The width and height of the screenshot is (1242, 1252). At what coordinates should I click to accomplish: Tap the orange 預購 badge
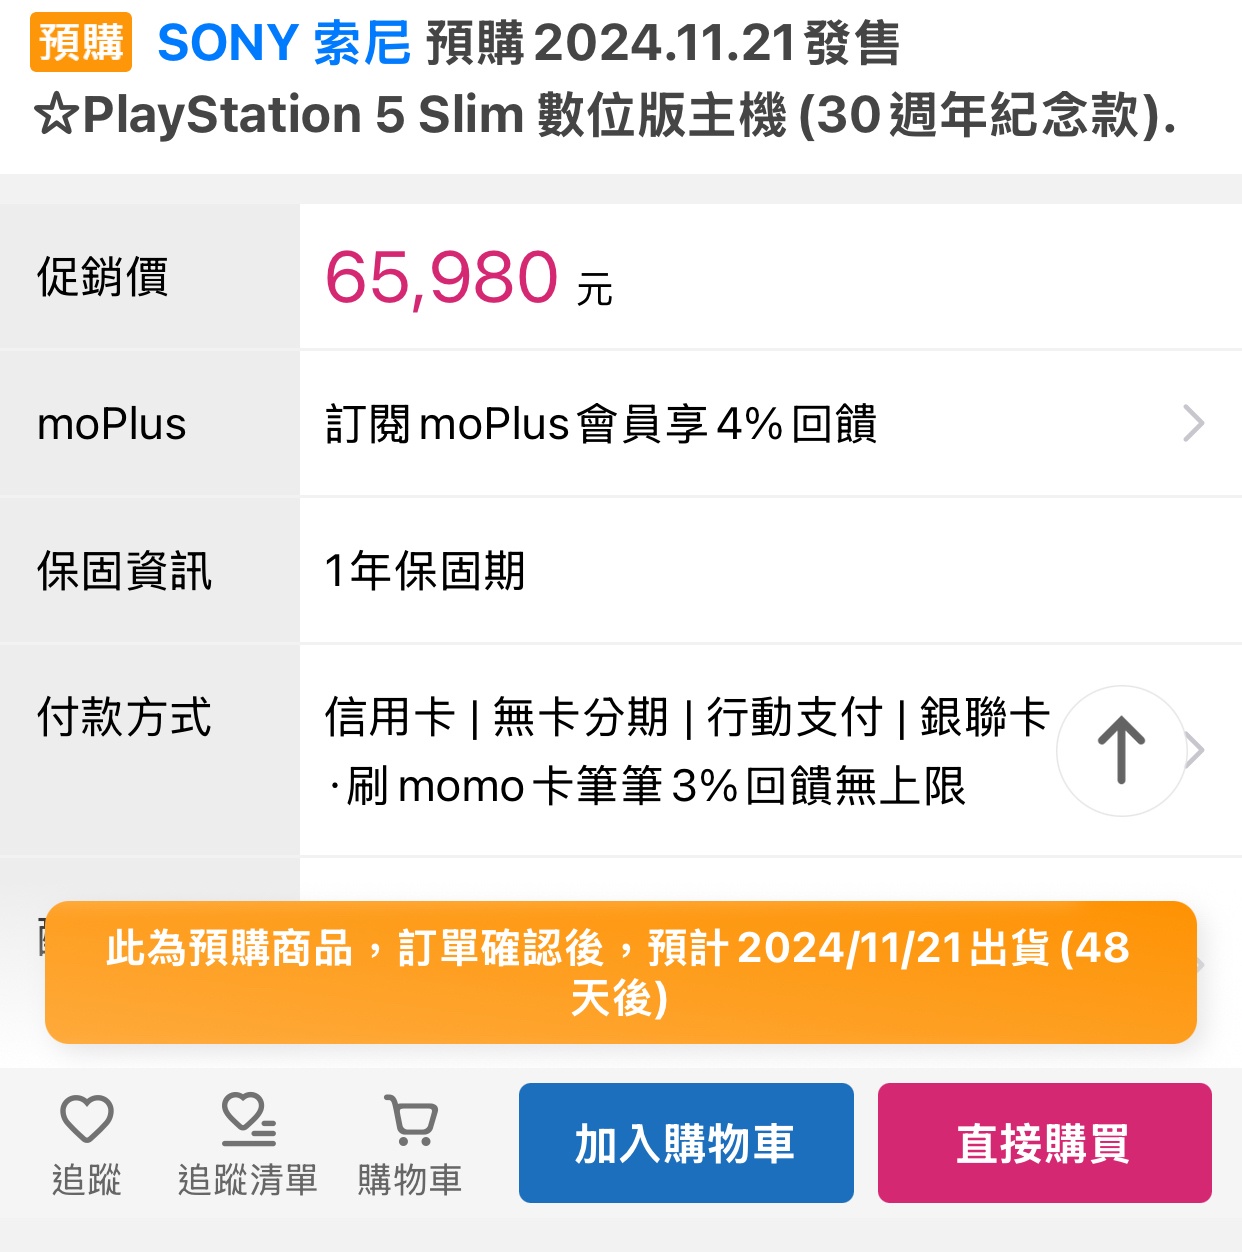tap(81, 43)
